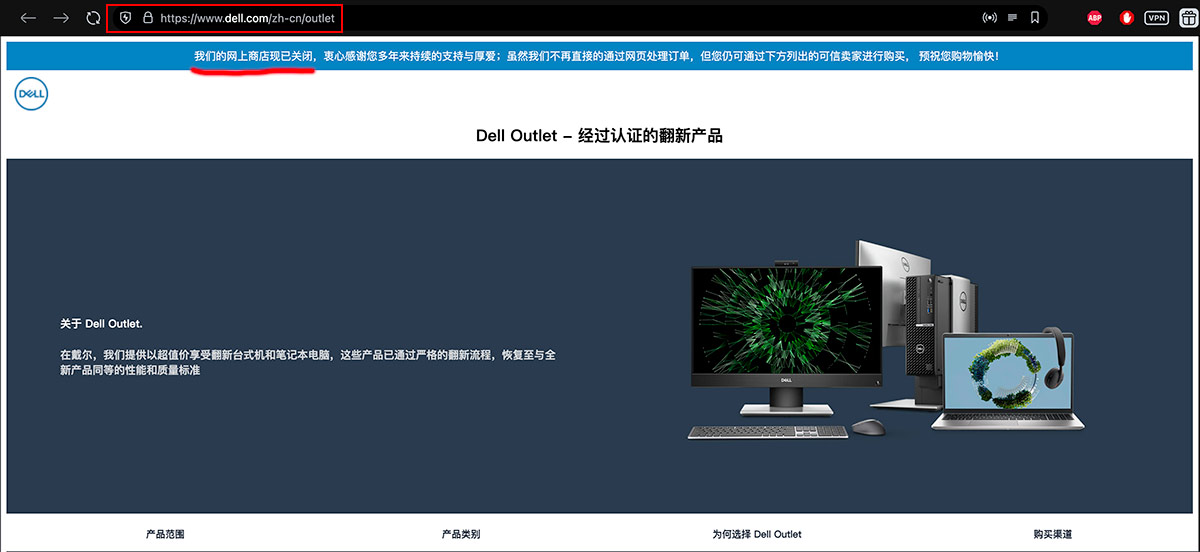Open the gift box icon in the toolbar
Viewport: 1200px width, 552px height.
pyautogui.click(x=1187, y=18)
